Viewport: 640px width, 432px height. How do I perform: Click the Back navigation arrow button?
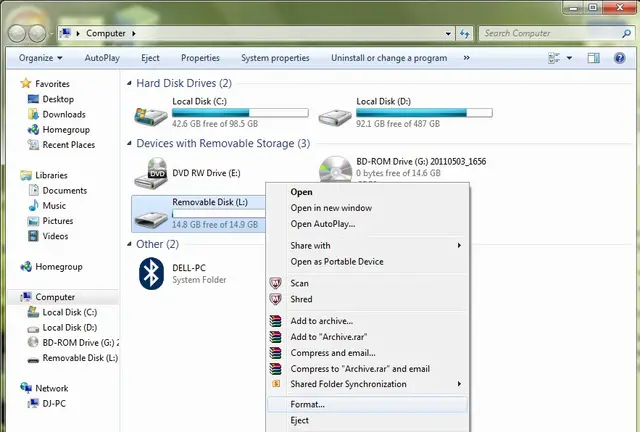click(x=17, y=33)
